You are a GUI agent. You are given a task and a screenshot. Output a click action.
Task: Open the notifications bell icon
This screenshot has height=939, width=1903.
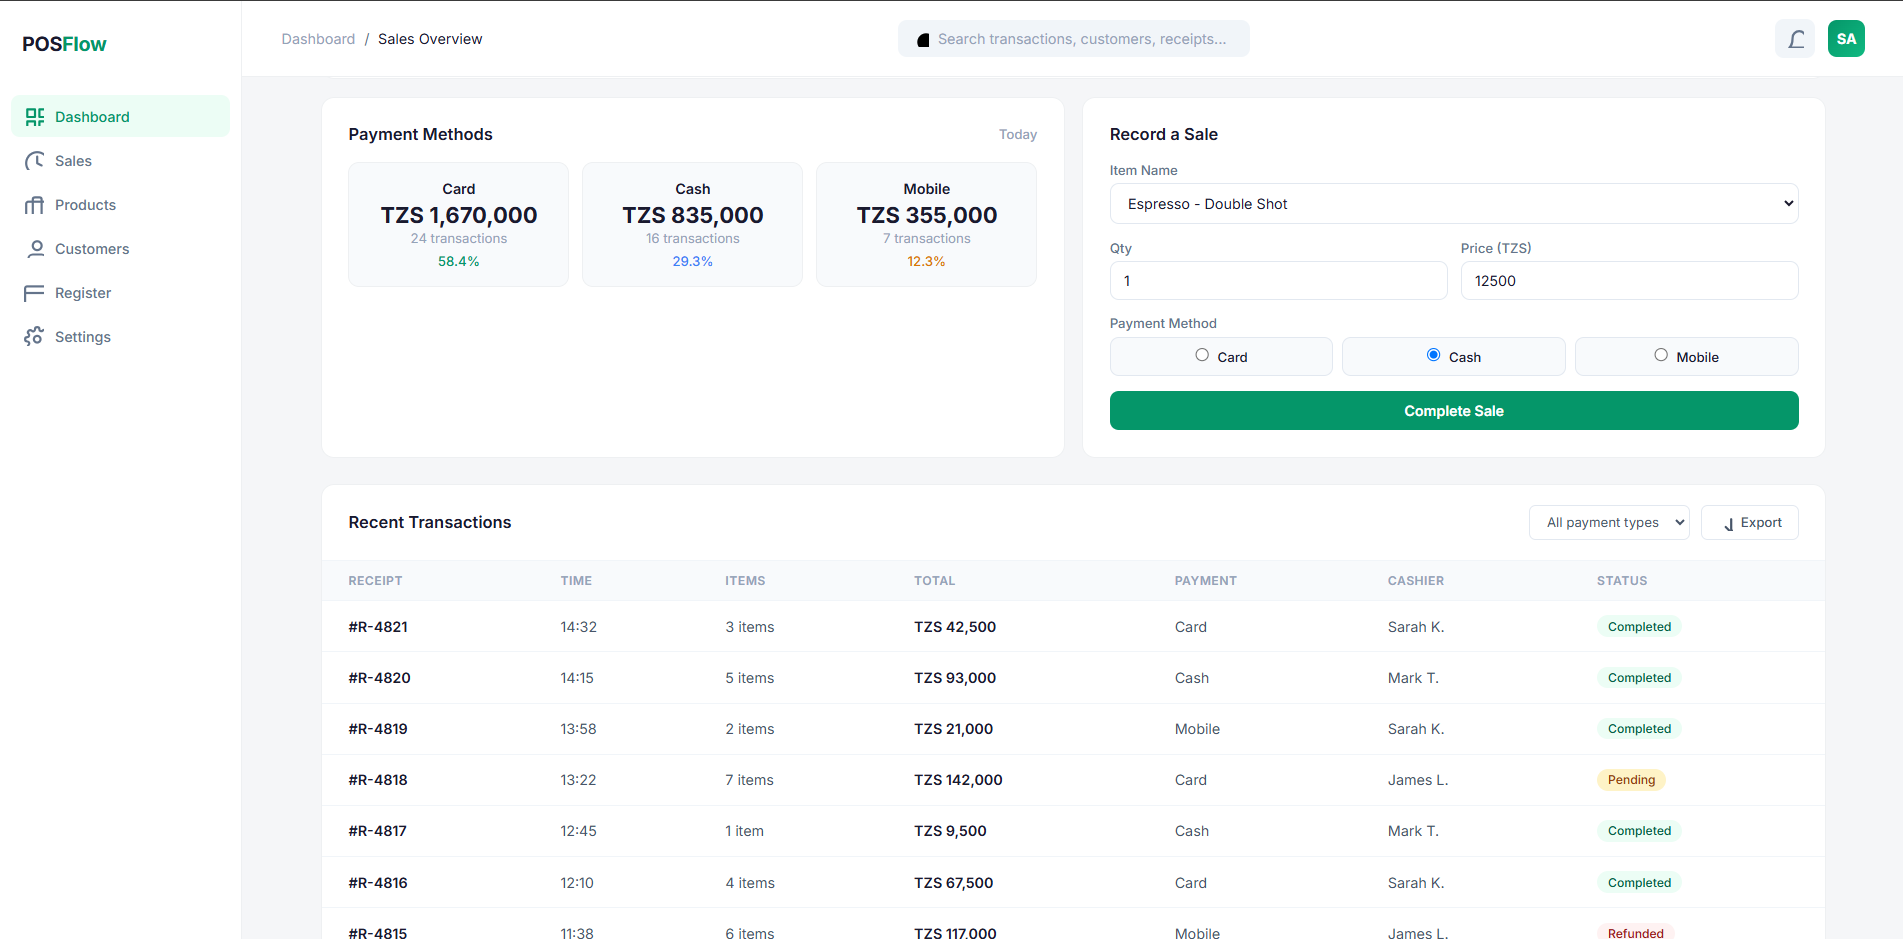pyautogui.click(x=1795, y=39)
